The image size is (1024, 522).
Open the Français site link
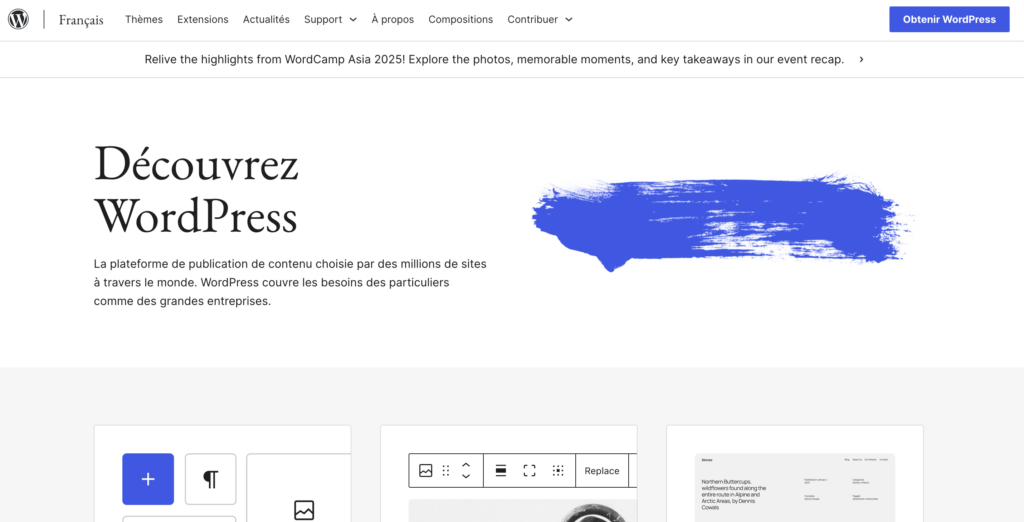tap(81, 20)
